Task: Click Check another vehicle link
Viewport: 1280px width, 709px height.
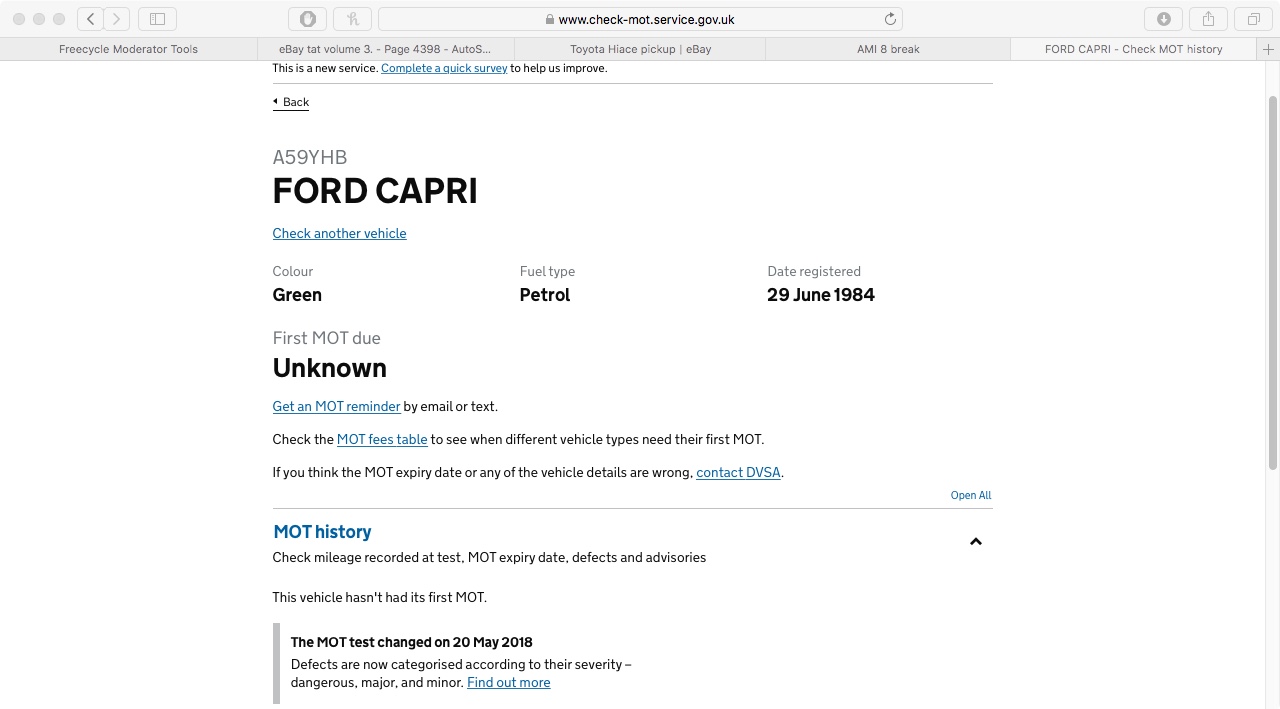Action: click(339, 233)
